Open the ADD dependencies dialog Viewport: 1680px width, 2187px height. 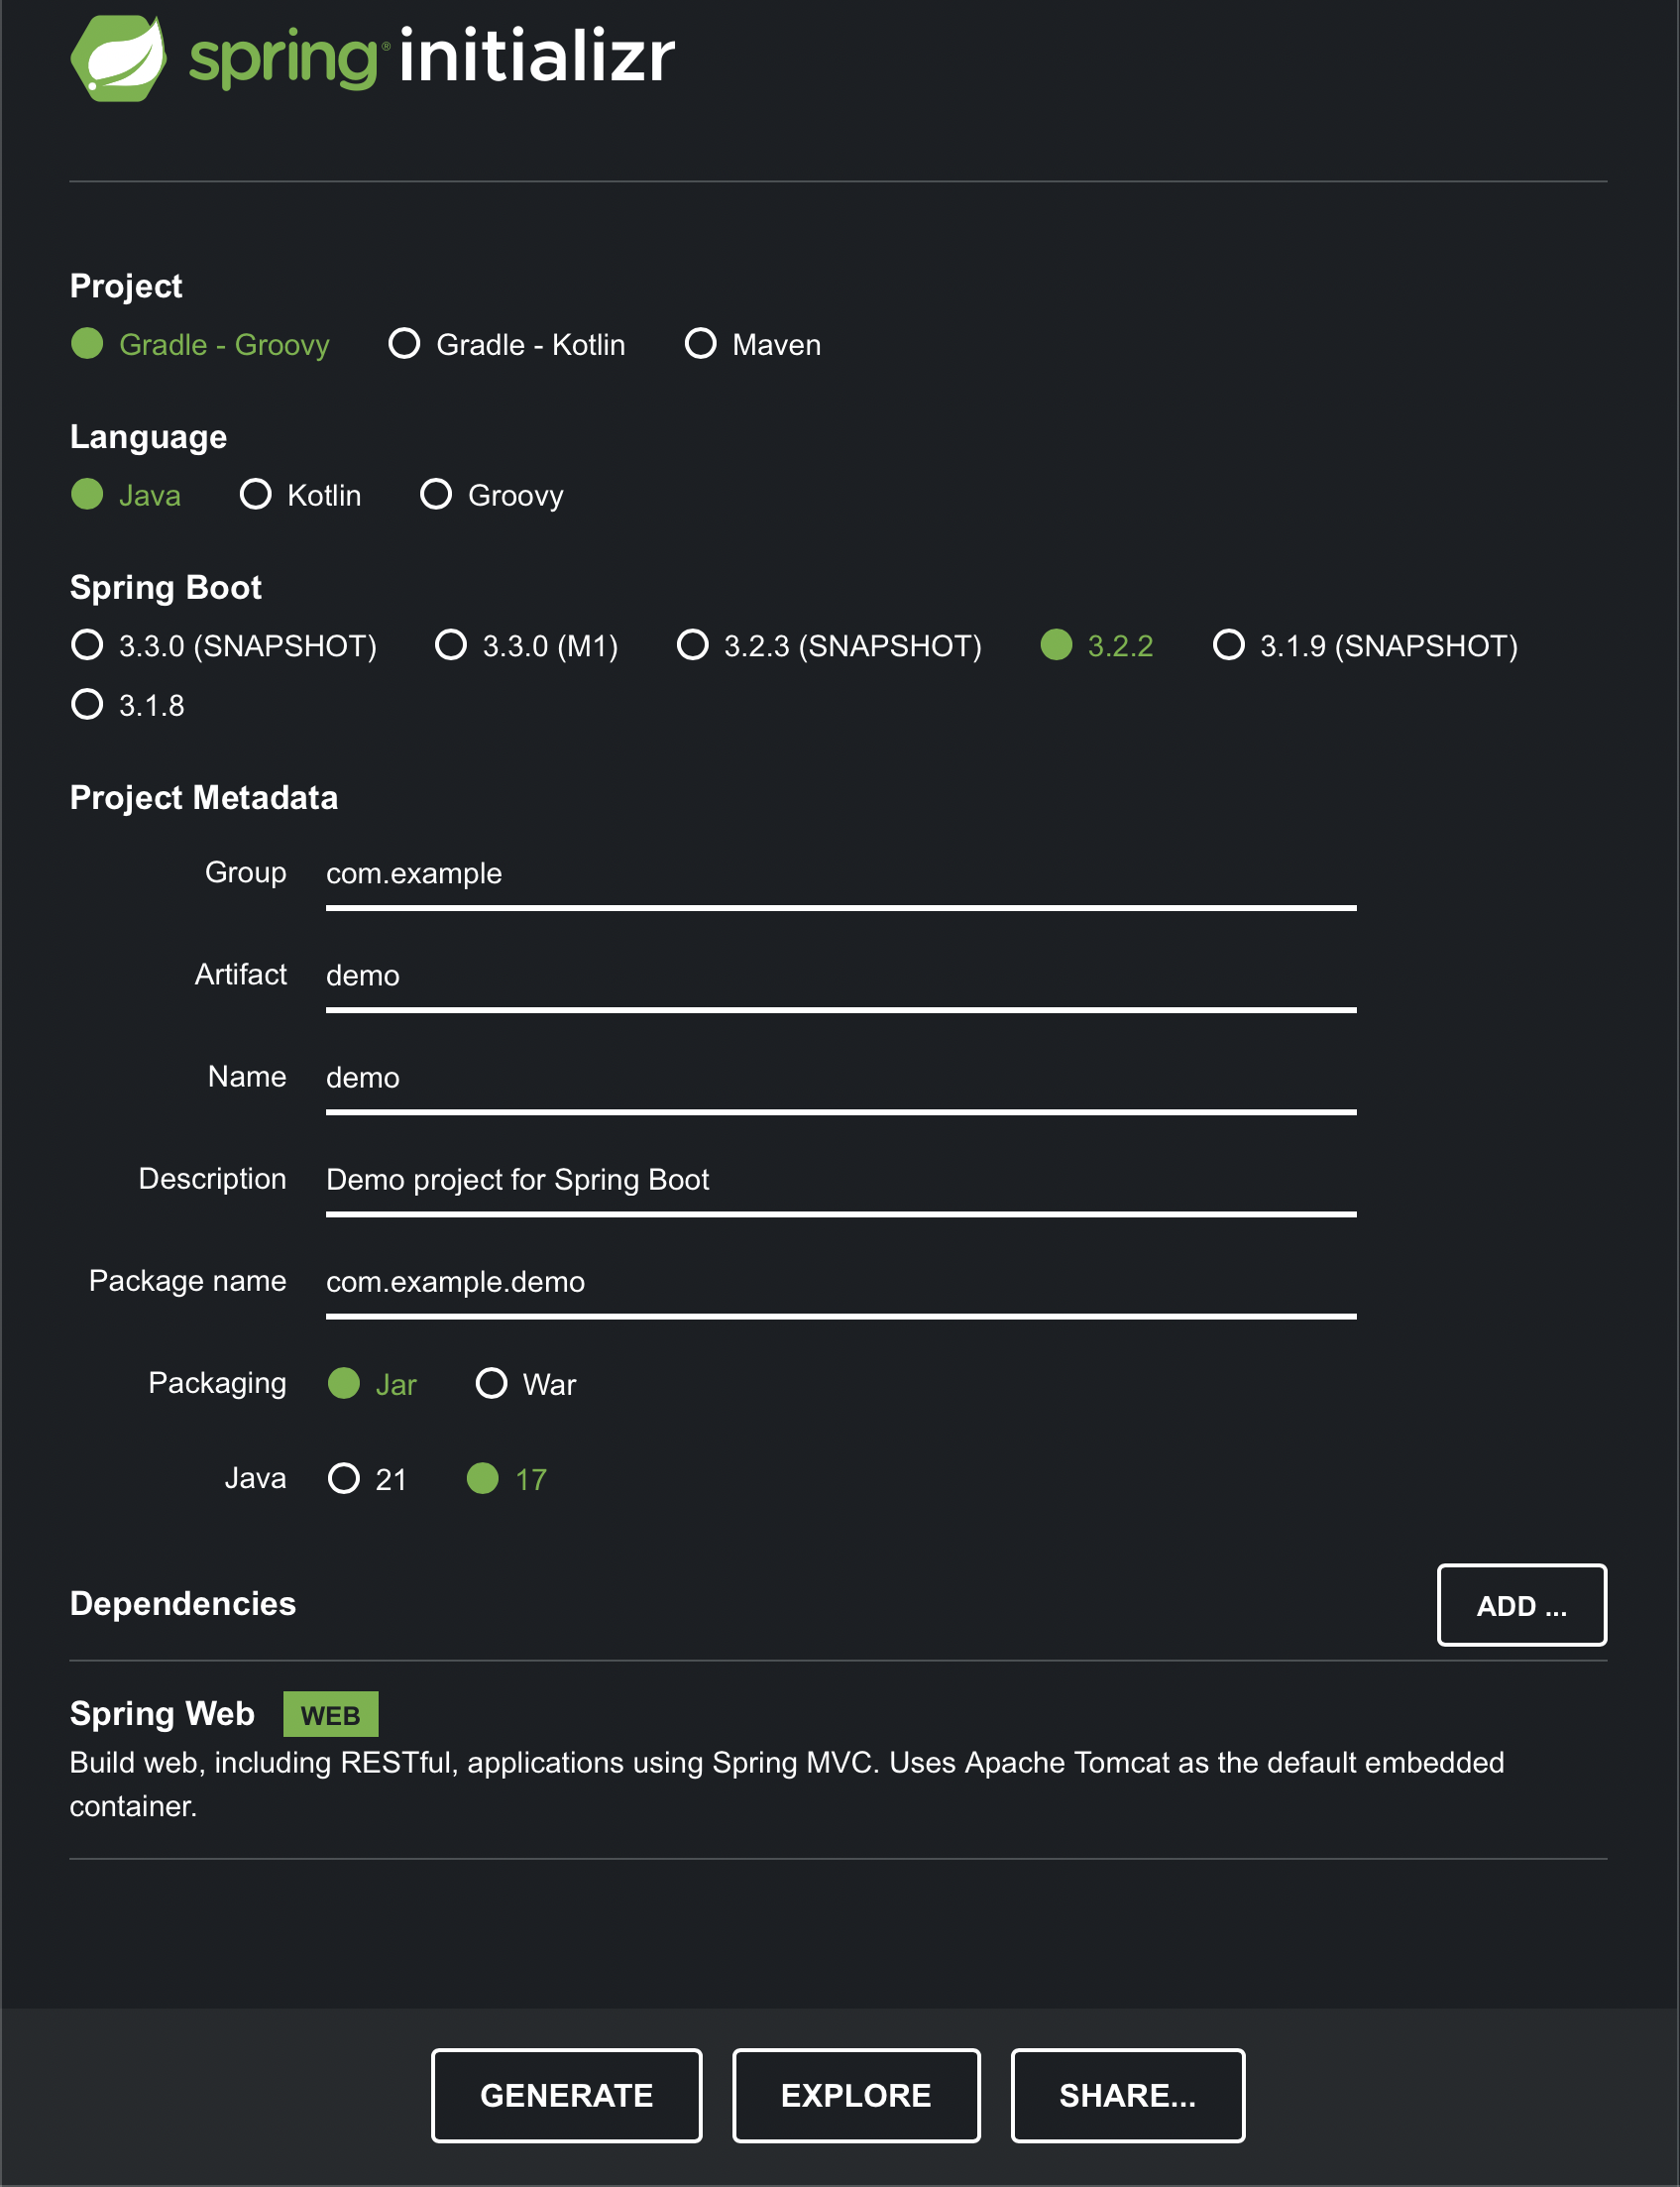coord(1521,1605)
